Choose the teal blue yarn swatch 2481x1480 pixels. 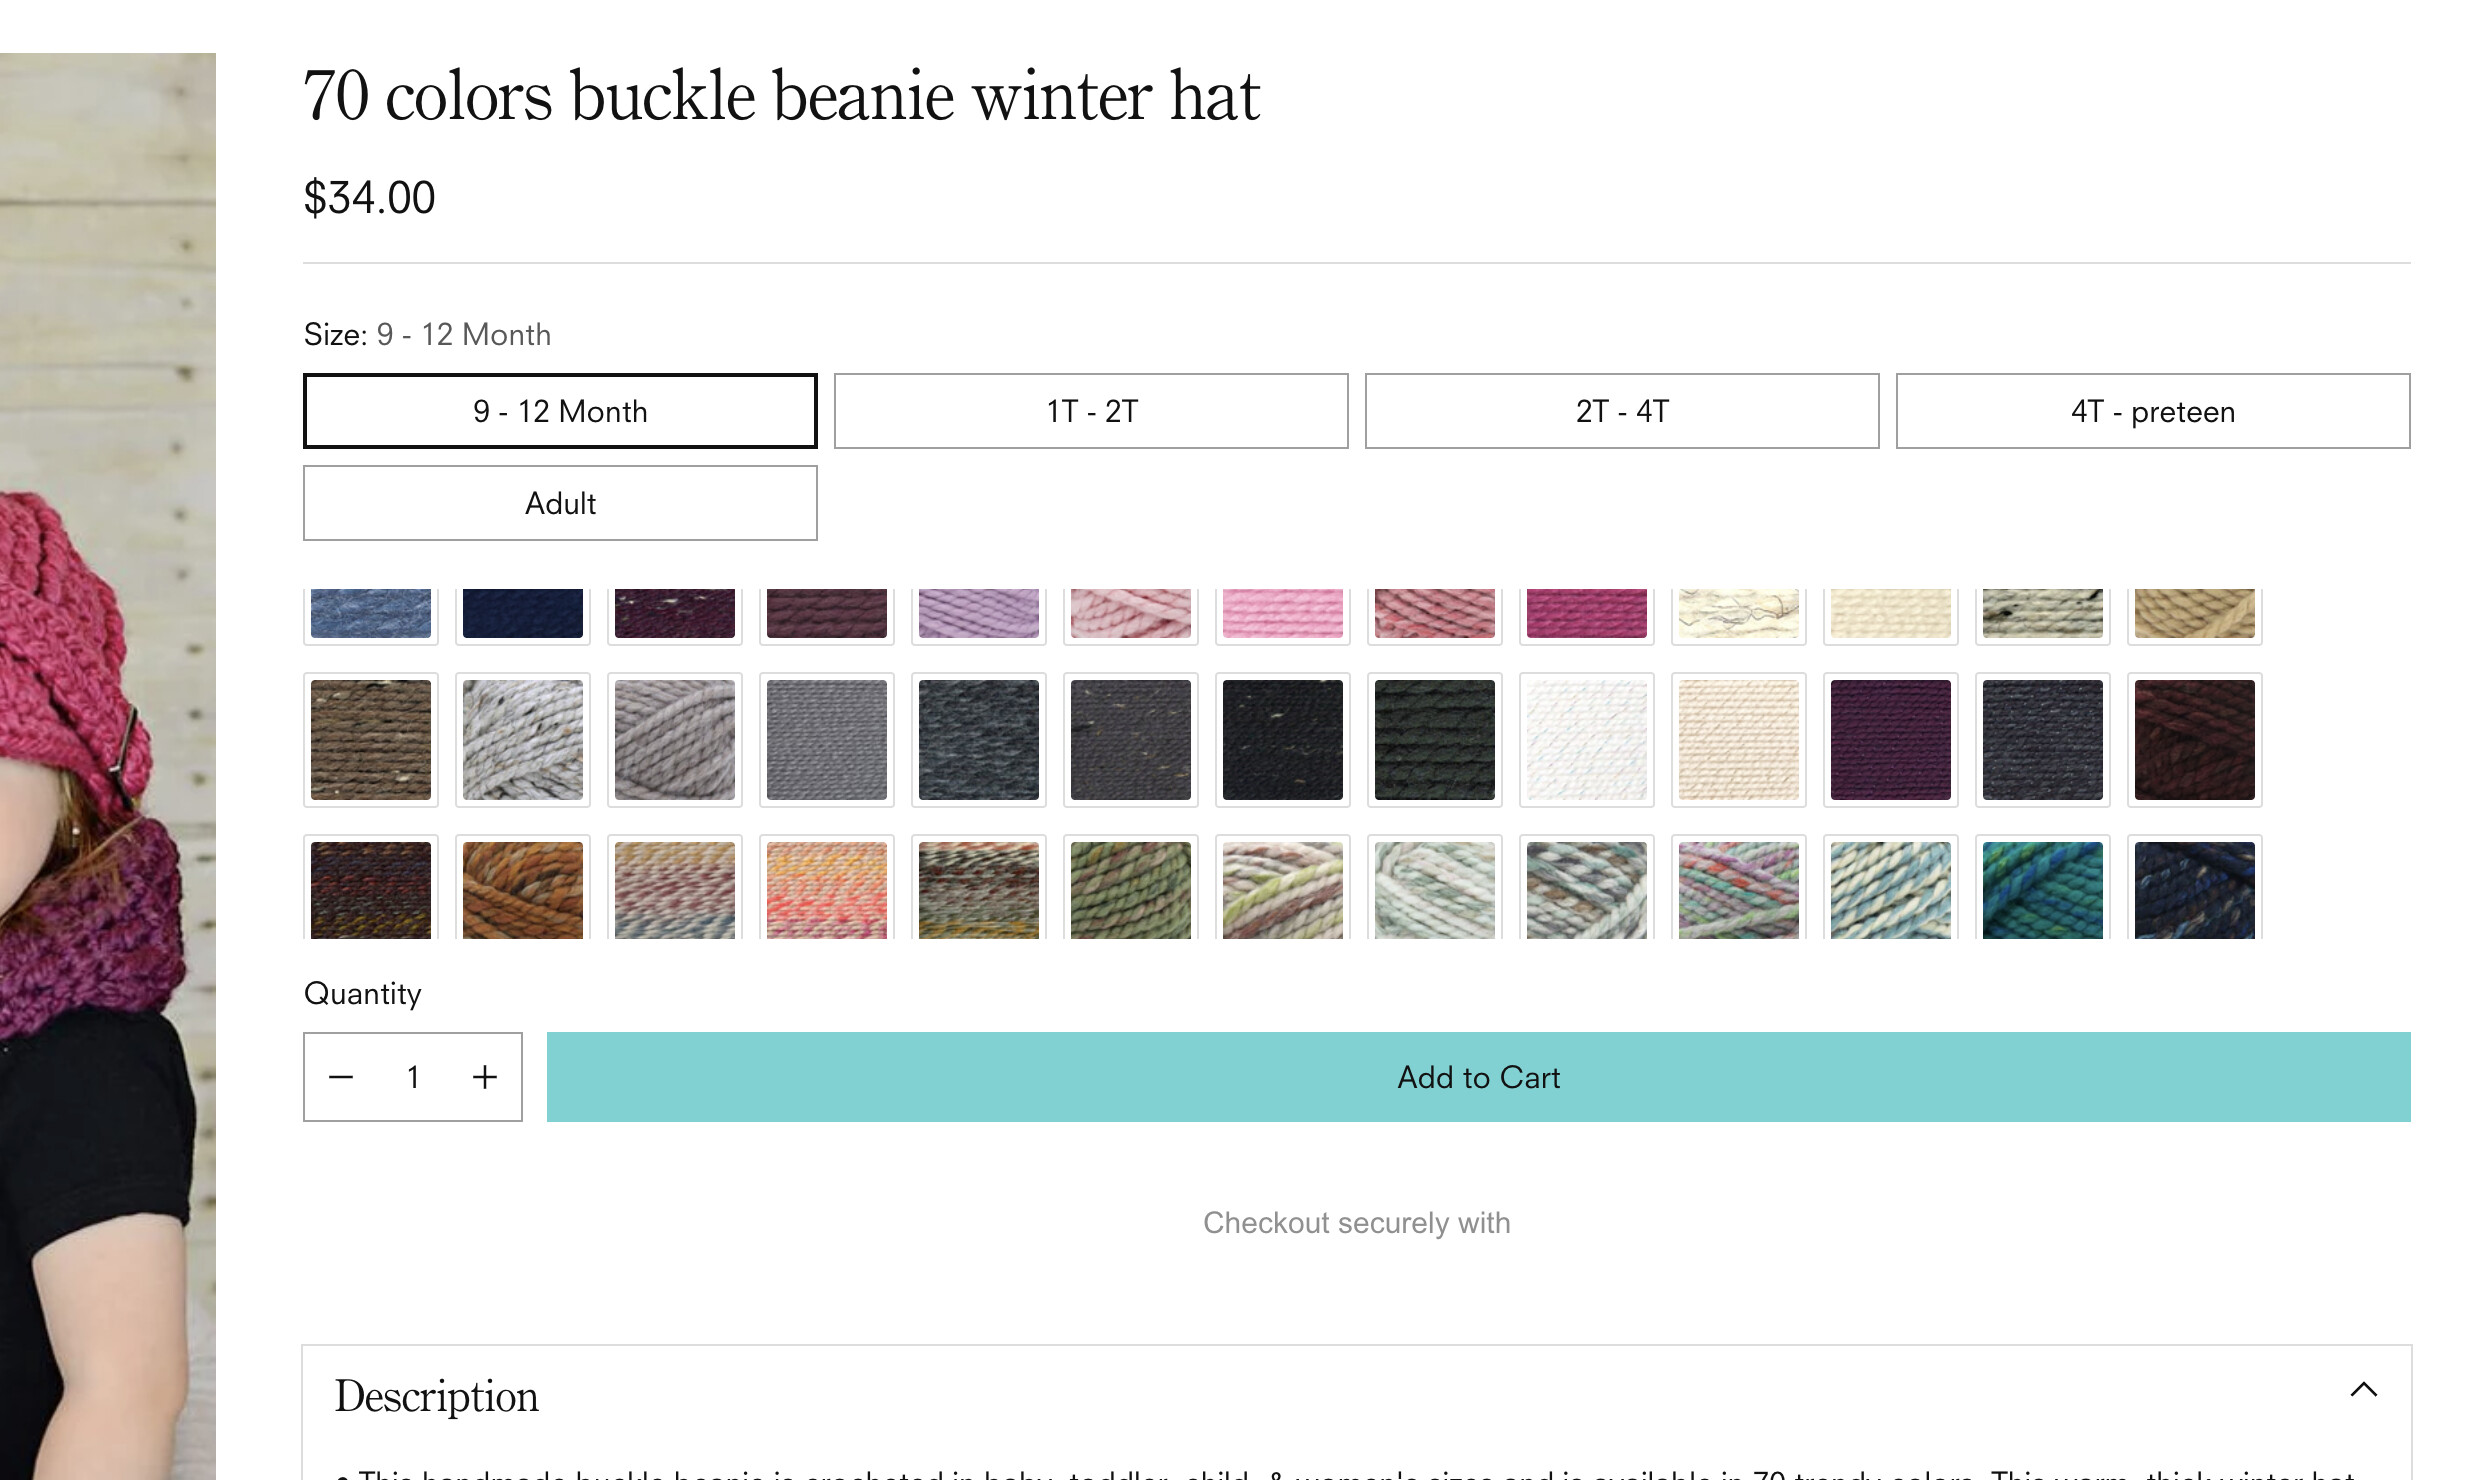tap(2042, 890)
